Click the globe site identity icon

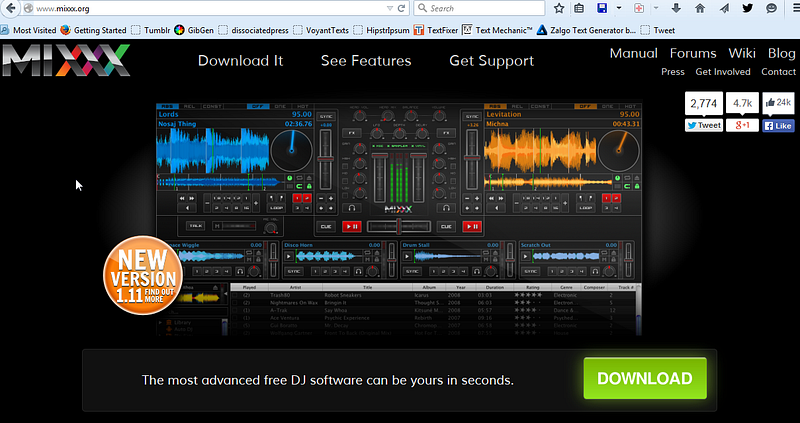[29, 9]
